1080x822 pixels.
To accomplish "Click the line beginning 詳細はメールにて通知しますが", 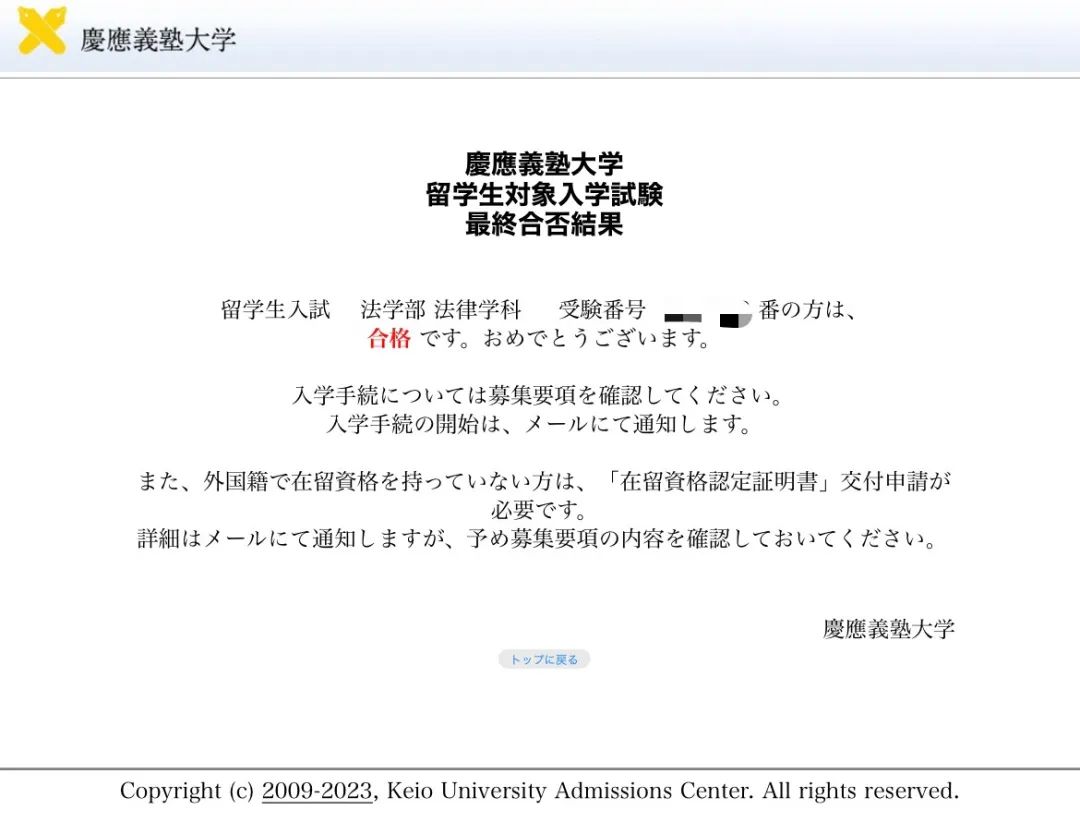I will click(x=538, y=538).
